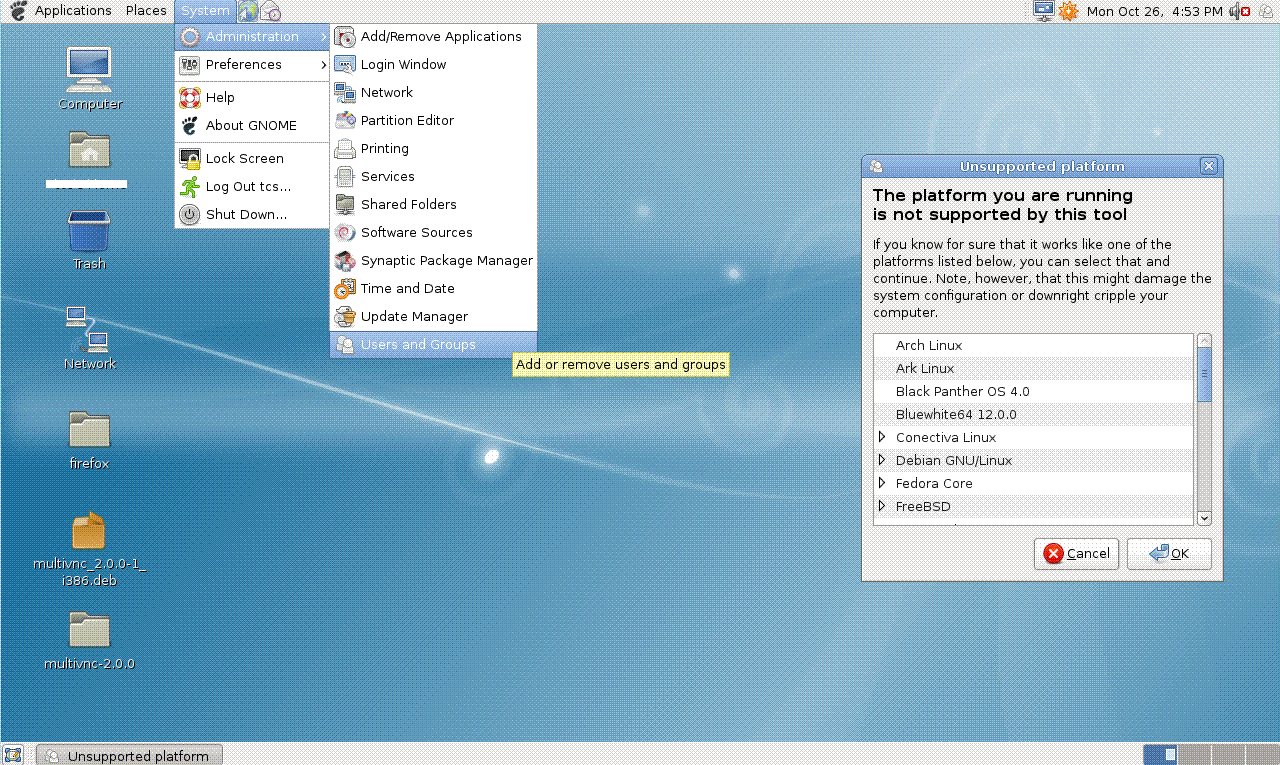This screenshot has height=765, width=1280.
Task: Select Black Panther OS 4.0
Action: pyautogui.click(x=1034, y=392)
